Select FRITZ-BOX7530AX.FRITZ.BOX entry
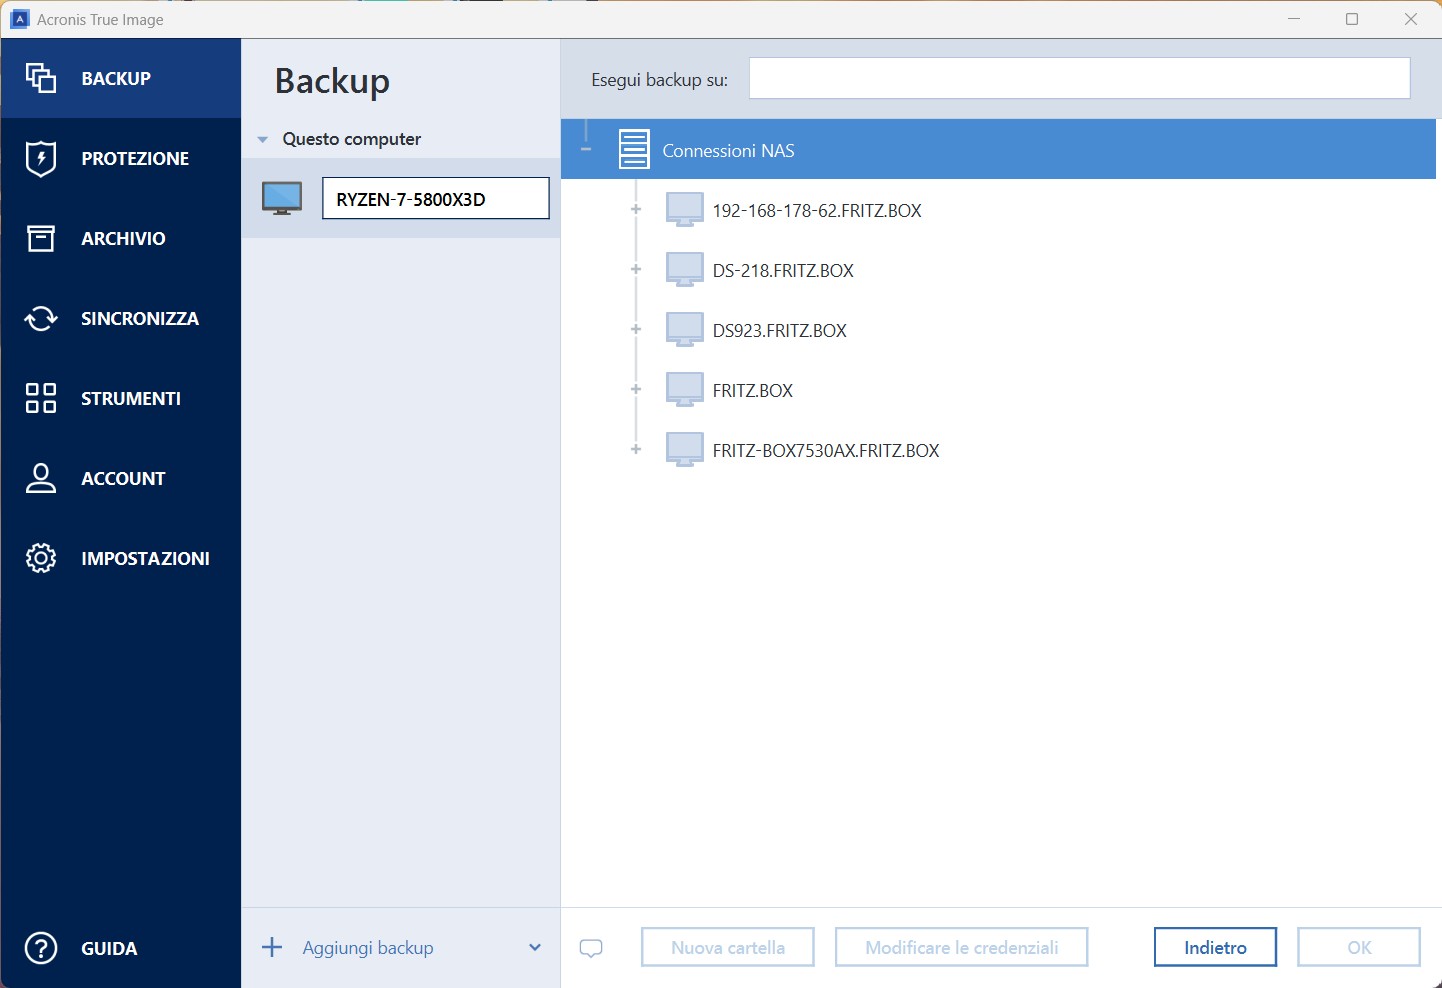 [825, 451]
